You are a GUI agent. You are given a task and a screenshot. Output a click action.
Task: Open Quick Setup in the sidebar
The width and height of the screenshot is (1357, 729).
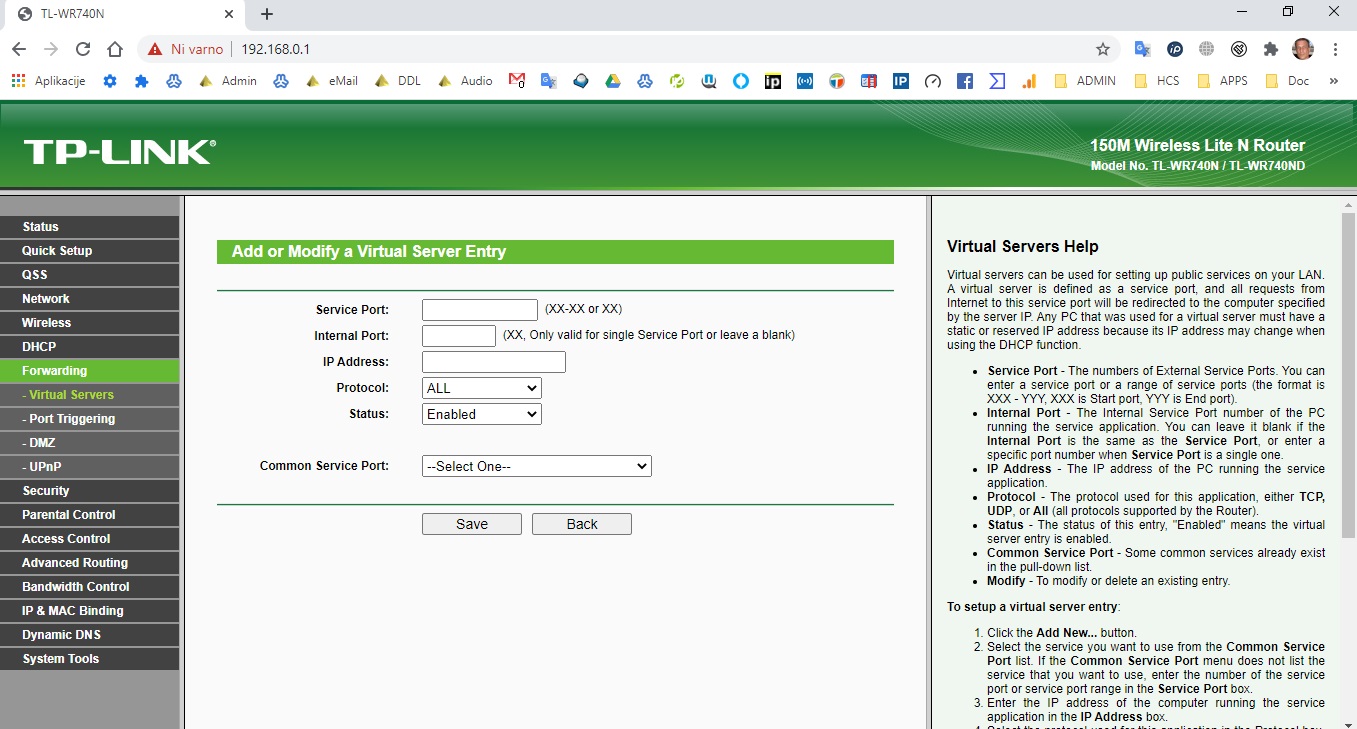[90, 251]
